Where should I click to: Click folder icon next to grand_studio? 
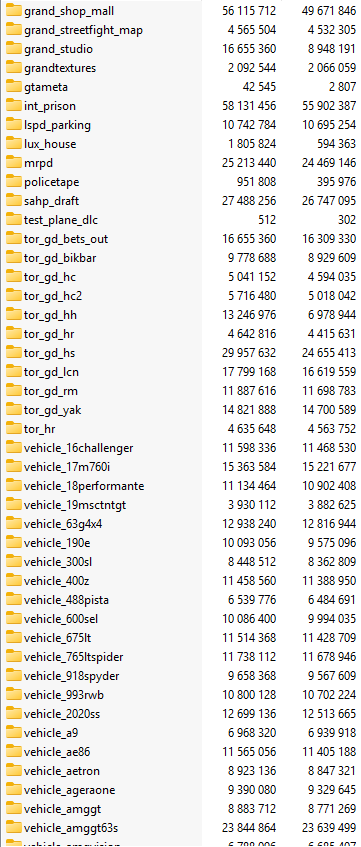pos(14,49)
